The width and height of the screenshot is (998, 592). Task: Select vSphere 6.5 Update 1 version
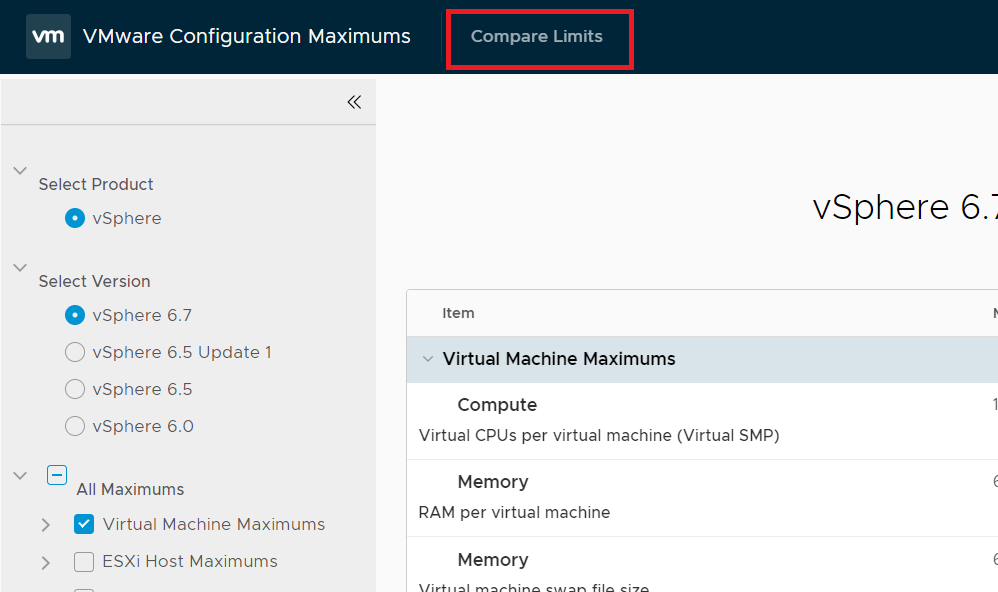pyautogui.click(x=75, y=352)
